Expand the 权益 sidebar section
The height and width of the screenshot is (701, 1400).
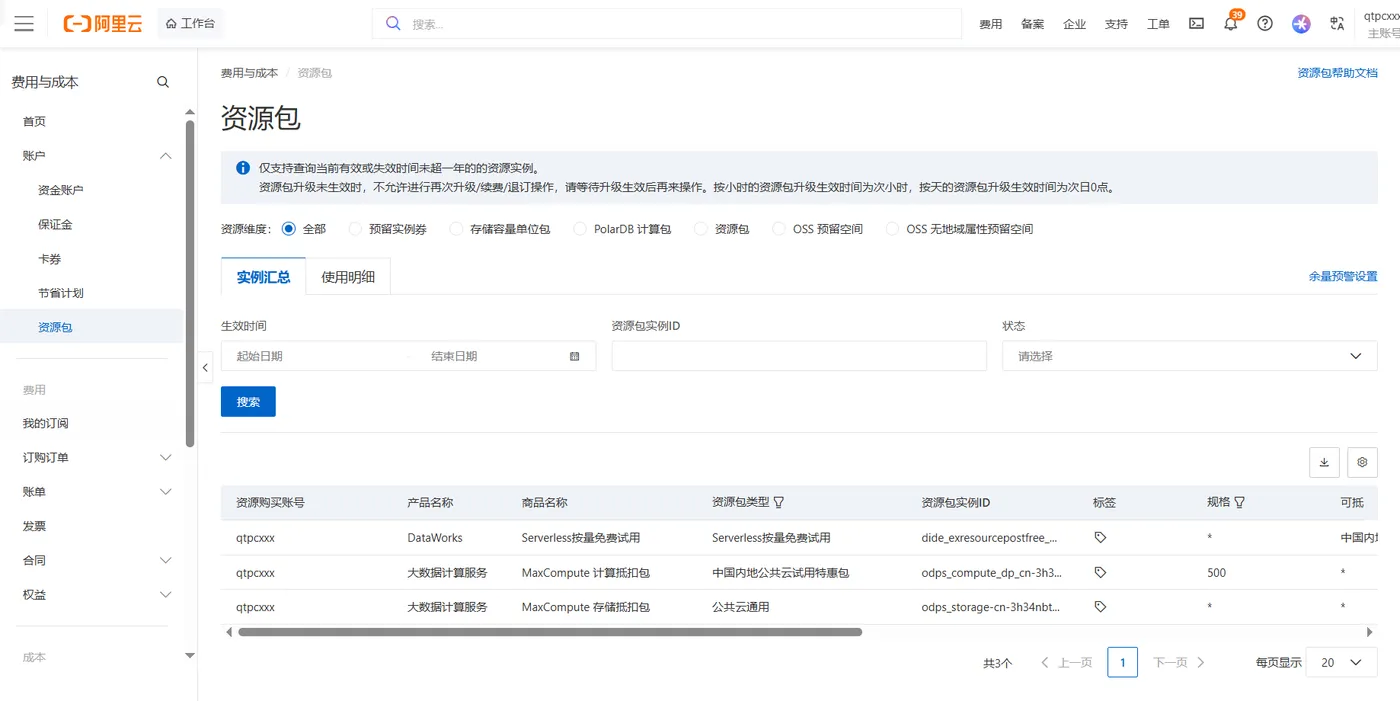(x=166, y=594)
